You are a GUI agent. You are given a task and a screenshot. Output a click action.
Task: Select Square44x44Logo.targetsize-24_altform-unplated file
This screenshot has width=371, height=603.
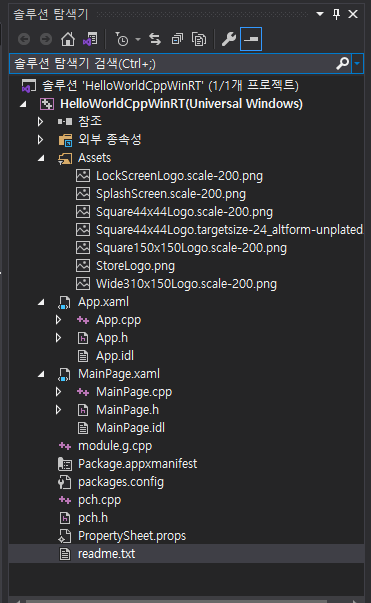point(230,230)
